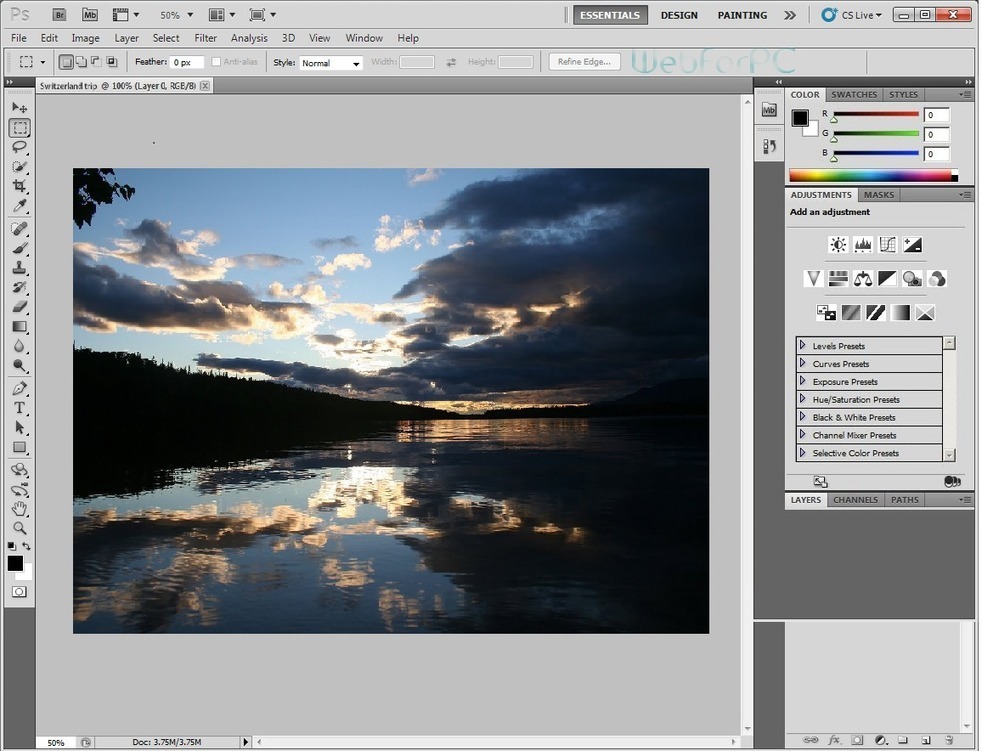
Task: Select the Crop tool
Action: click(19, 187)
